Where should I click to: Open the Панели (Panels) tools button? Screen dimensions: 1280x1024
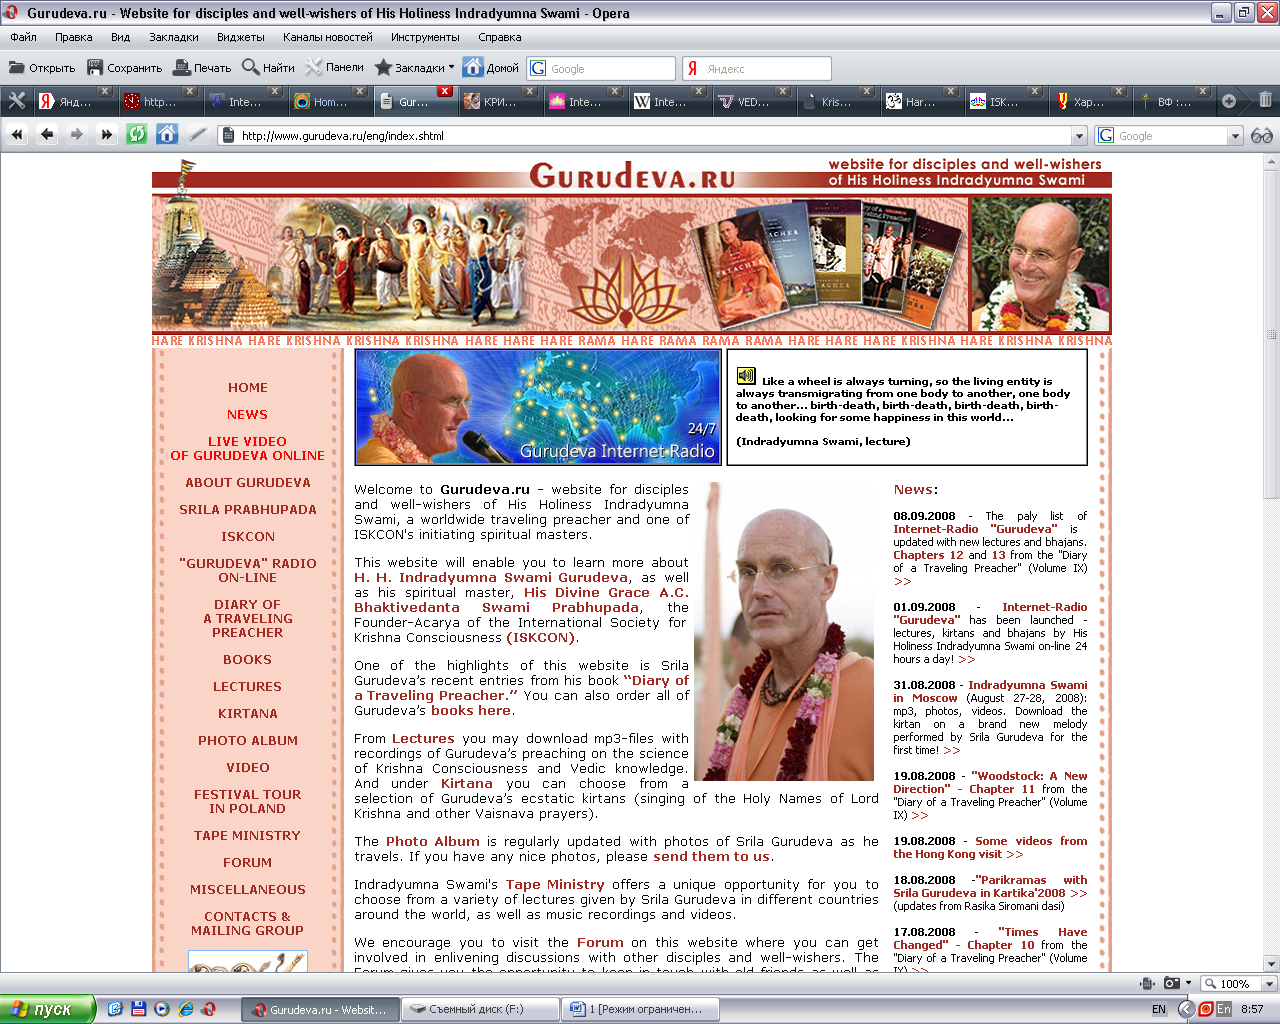(x=335, y=68)
